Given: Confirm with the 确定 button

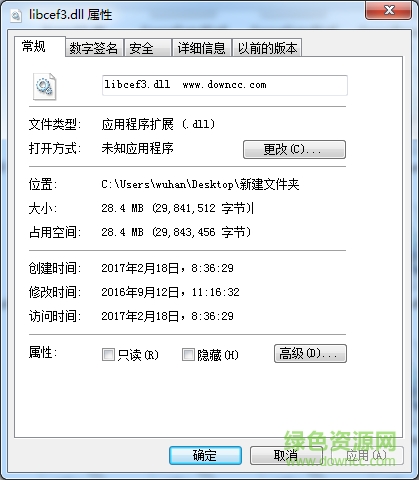Looking at the screenshot, I should [x=205, y=455].
